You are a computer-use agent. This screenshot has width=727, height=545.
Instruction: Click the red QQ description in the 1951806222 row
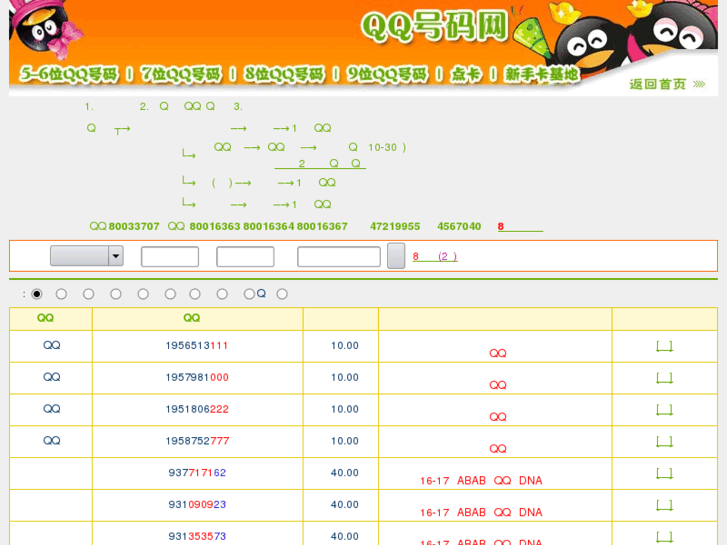[x=498, y=417]
